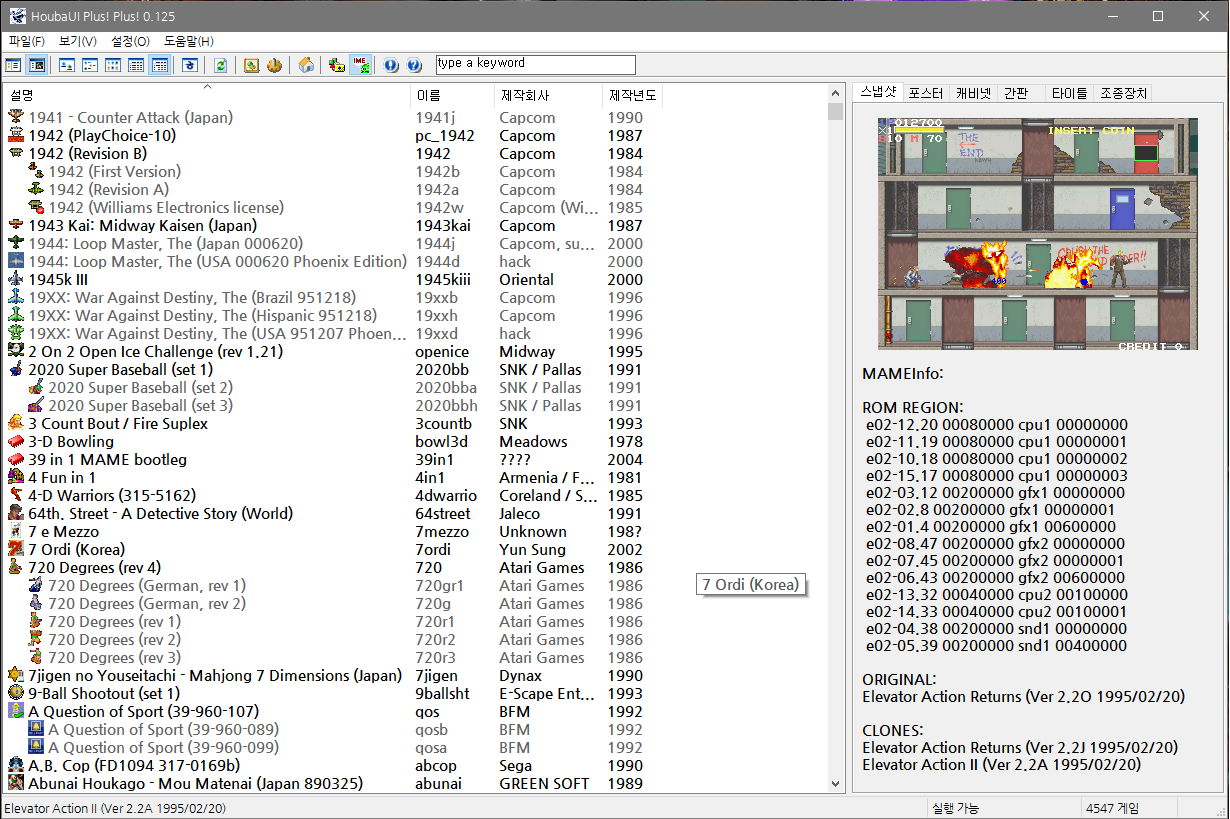The width and height of the screenshot is (1230, 819).
Task: Select 1942 (First Version) clone row
Action: 333,172
